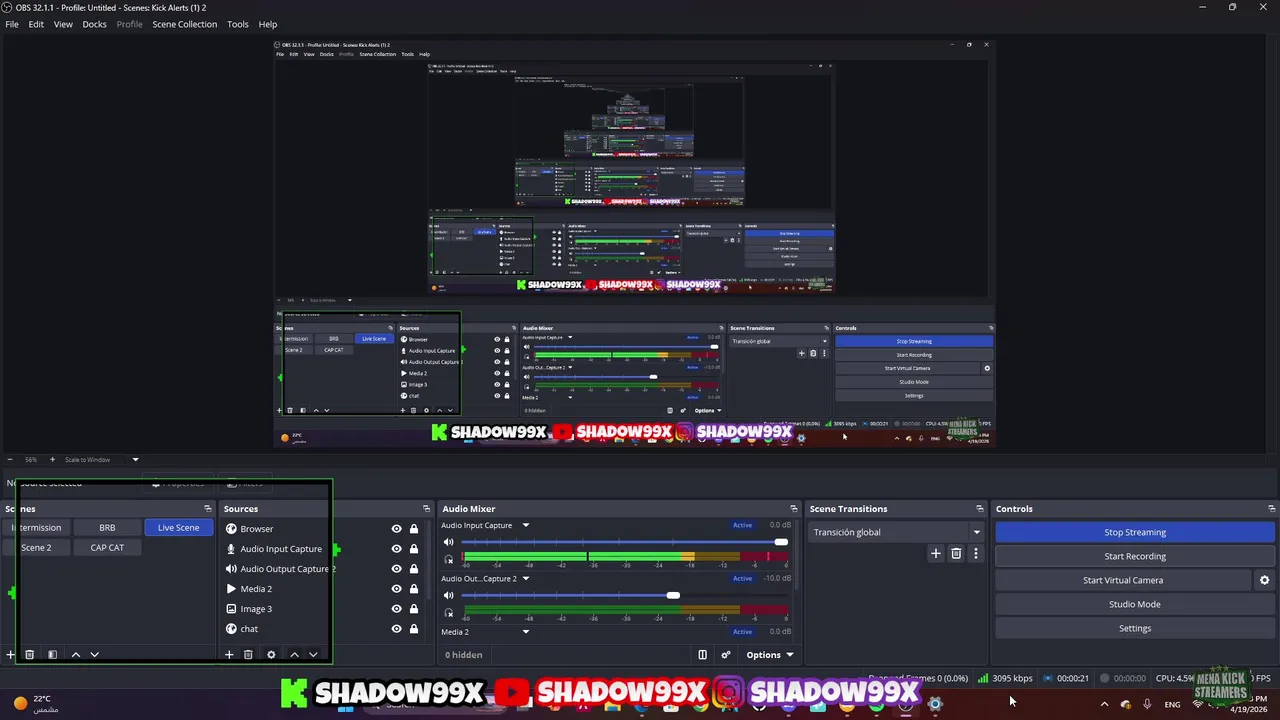Open the File menu
The image size is (1280, 720).
click(x=12, y=24)
